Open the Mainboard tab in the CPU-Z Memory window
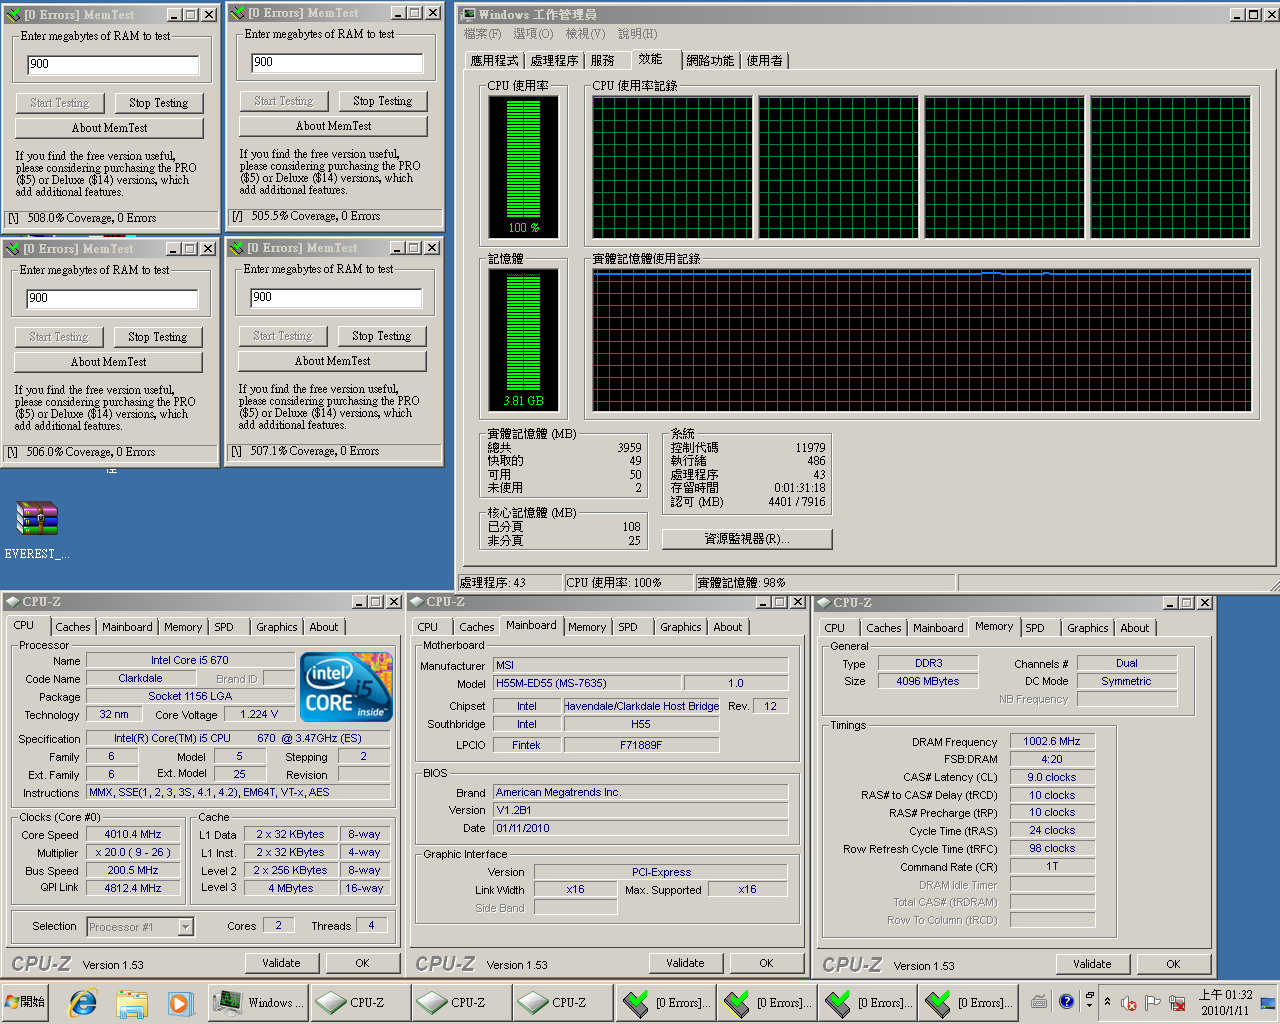Screen dimensions: 1280x1024 tap(938, 628)
